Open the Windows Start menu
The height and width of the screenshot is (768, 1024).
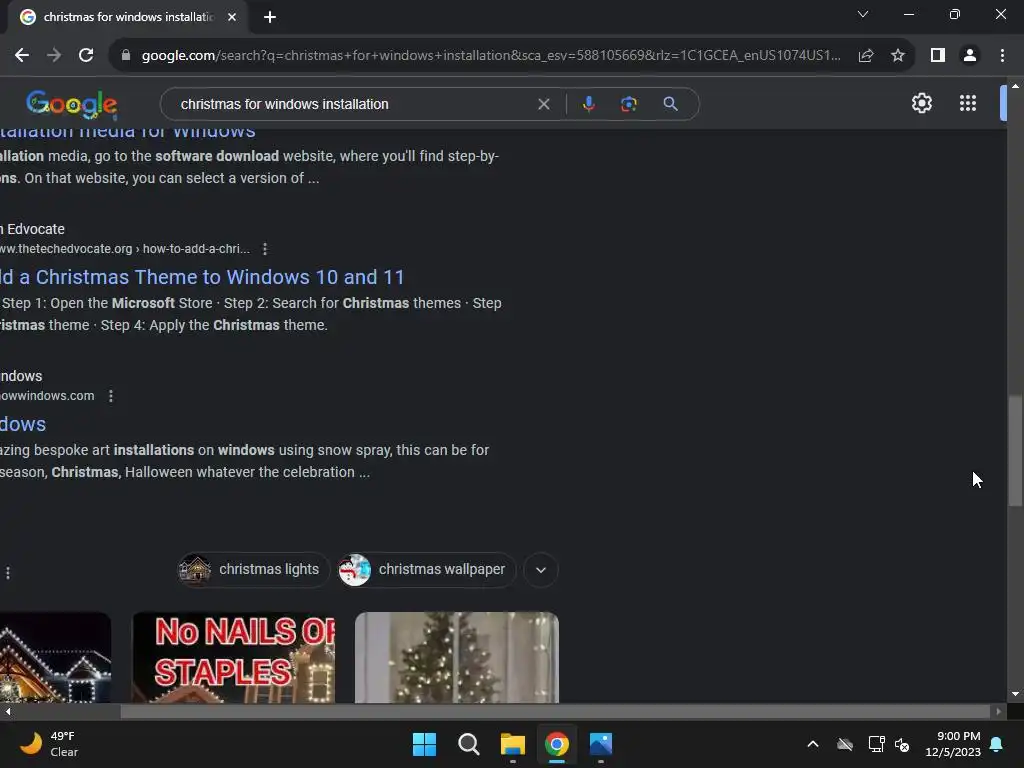(x=424, y=744)
